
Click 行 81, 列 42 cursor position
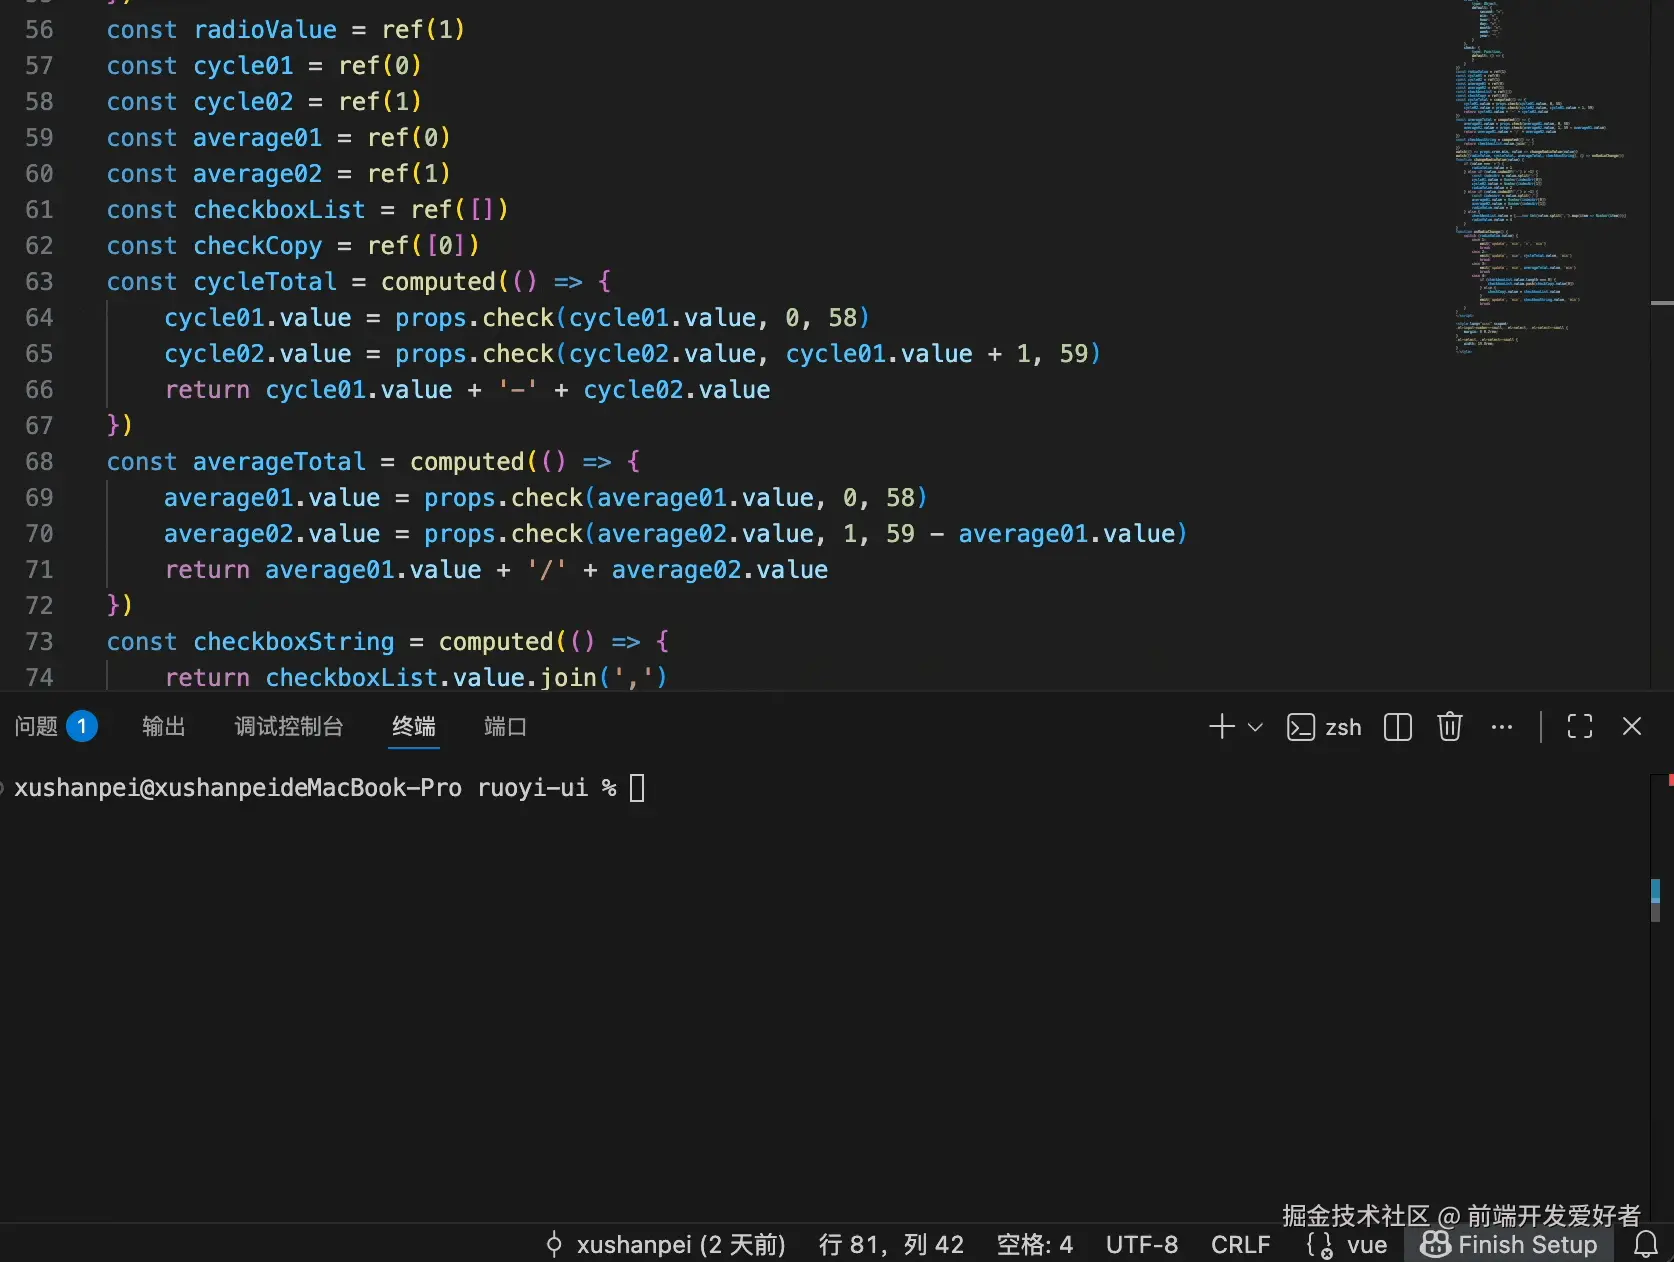[891, 1245]
